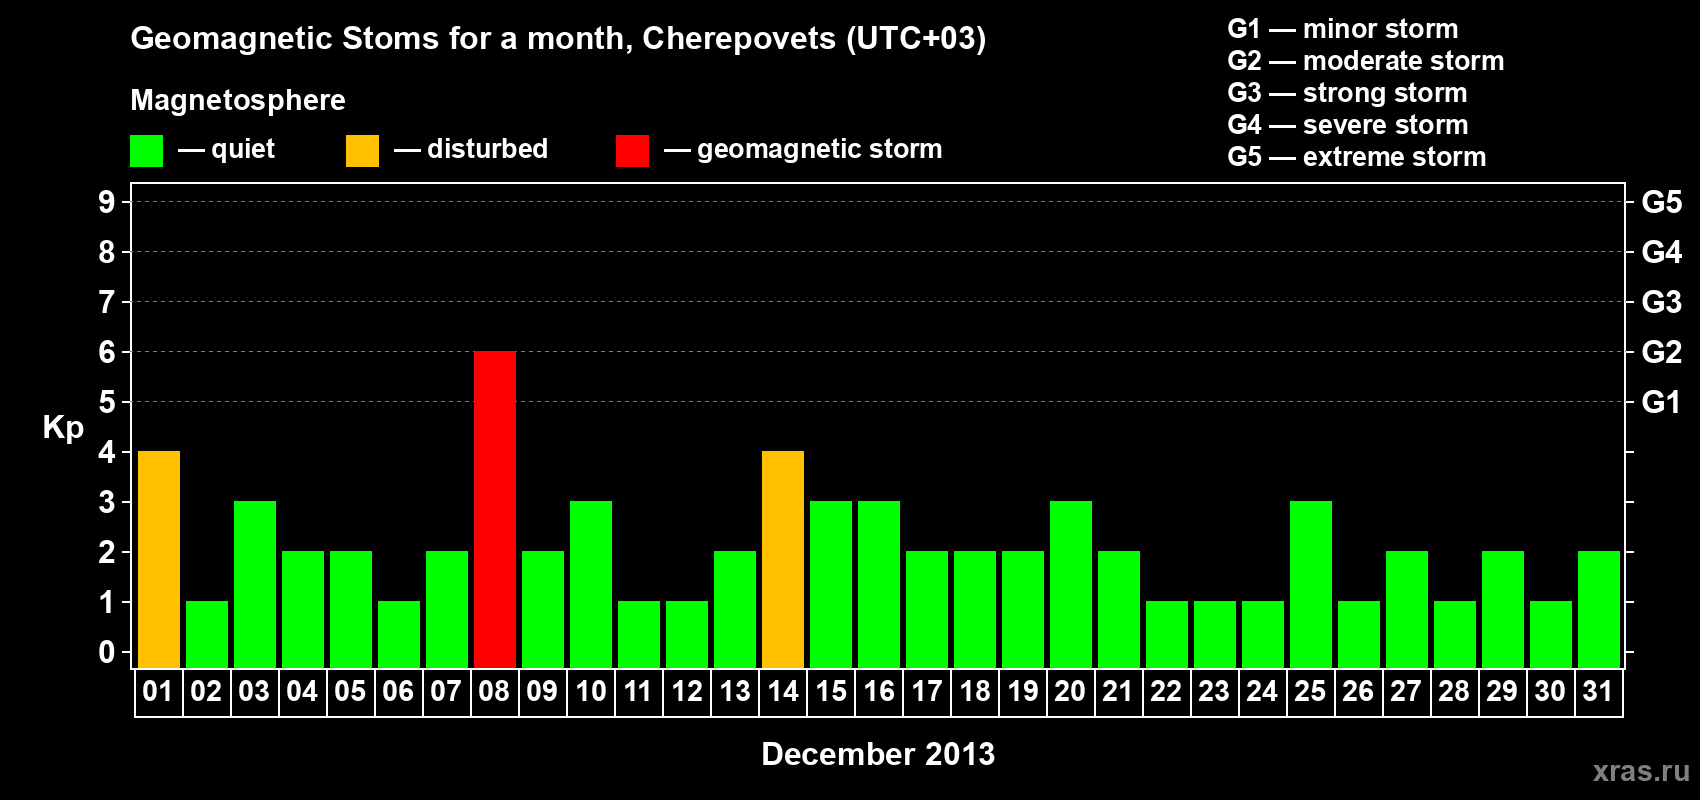Click the 'disturbed' legend label
Image resolution: width=1700 pixels, height=800 pixels.
click(x=487, y=149)
